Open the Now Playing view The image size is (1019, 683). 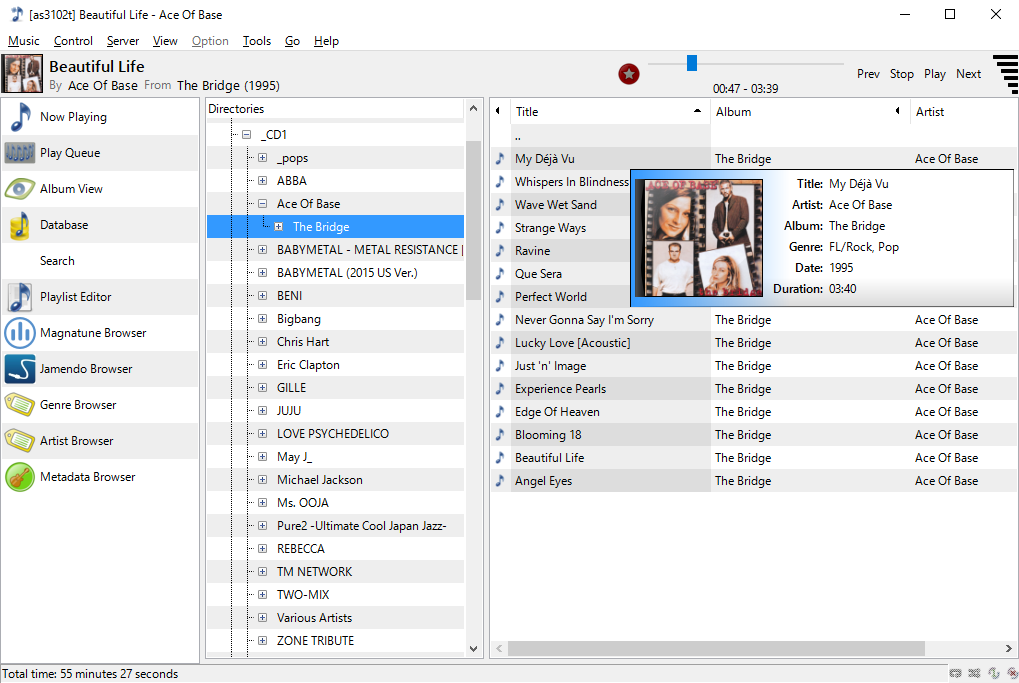[100, 117]
